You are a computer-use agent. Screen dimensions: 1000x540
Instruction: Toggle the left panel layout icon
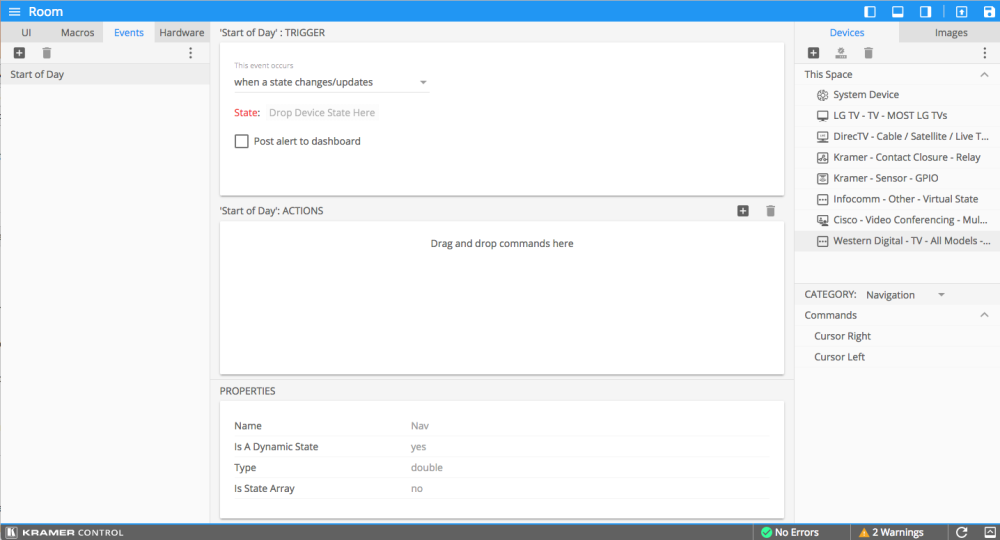click(x=870, y=11)
